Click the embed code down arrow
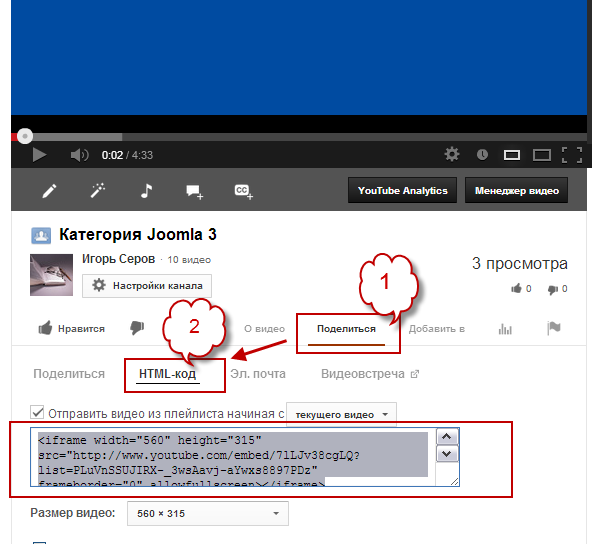This screenshot has height=544, width=592. pos(447,454)
